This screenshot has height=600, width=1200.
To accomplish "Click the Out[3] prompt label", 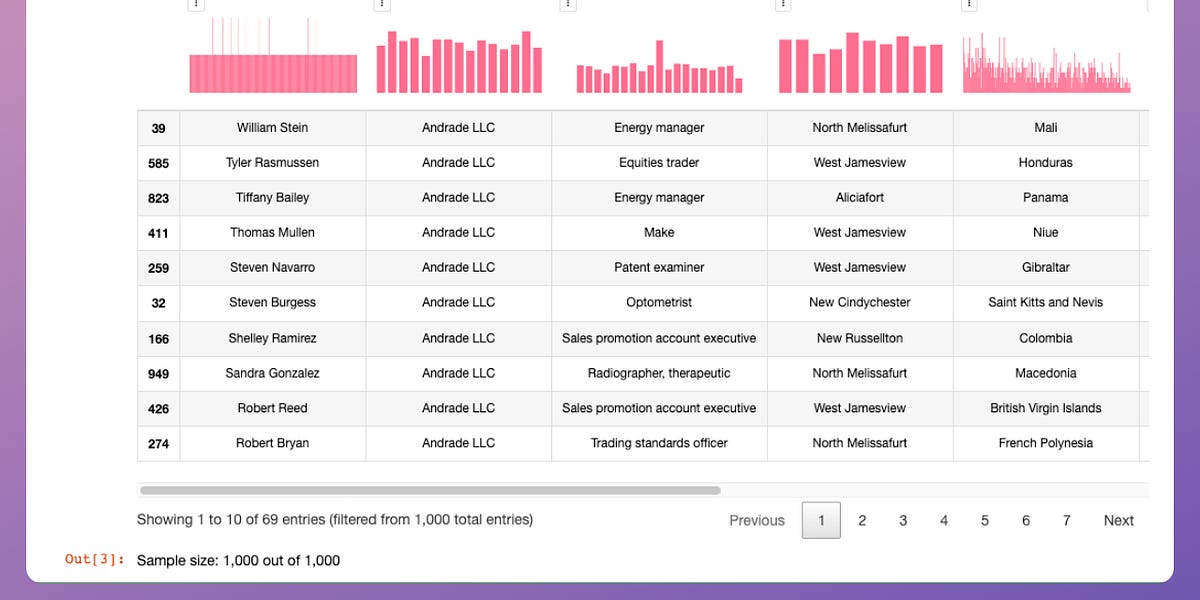I will pyautogui.click(x=92, y=560).
